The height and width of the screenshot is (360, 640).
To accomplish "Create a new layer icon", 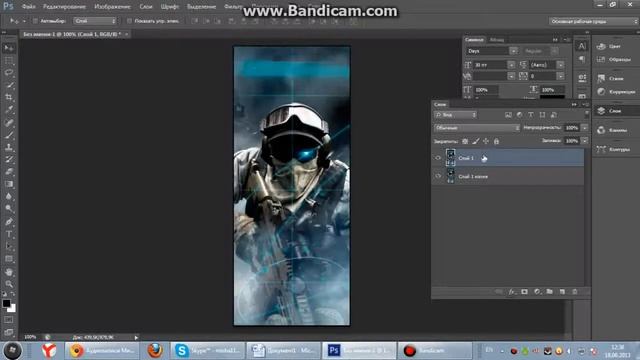I will click(x=562, y=292).
